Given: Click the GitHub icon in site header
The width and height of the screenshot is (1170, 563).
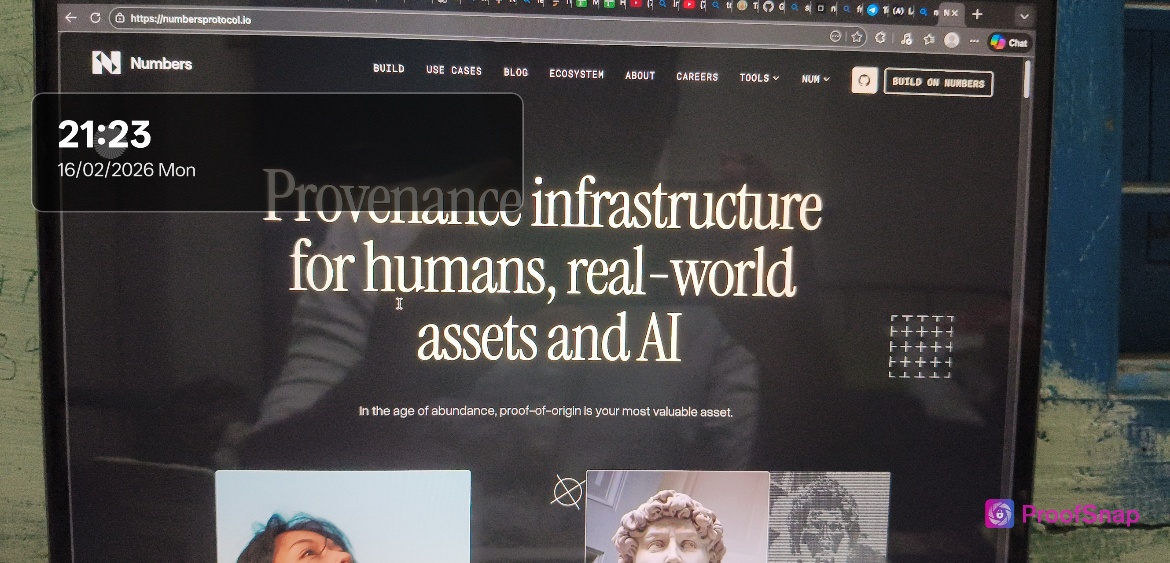Looking at the screenshot, I should 864,81.
